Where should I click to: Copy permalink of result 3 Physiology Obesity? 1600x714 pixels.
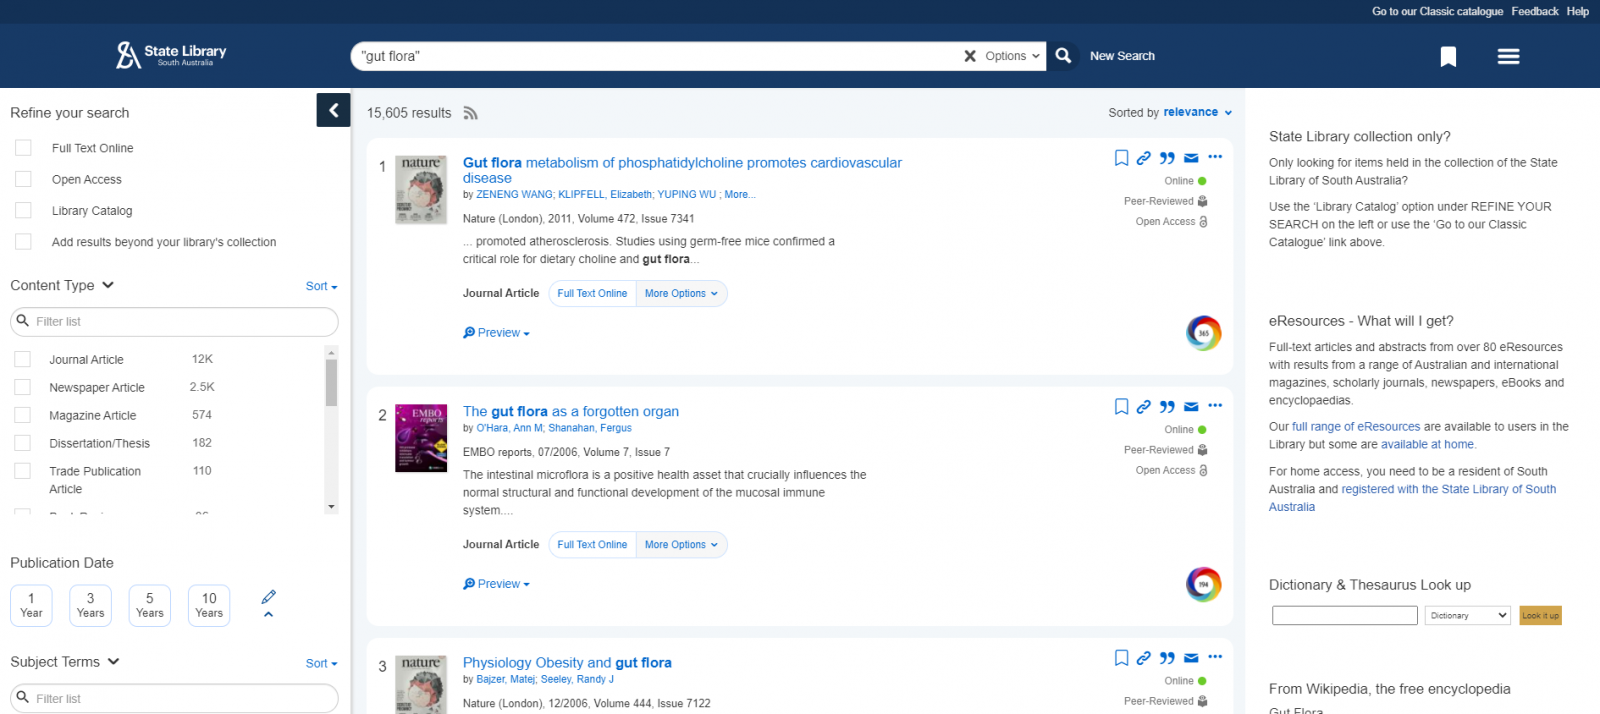[x=1144, y=658]
